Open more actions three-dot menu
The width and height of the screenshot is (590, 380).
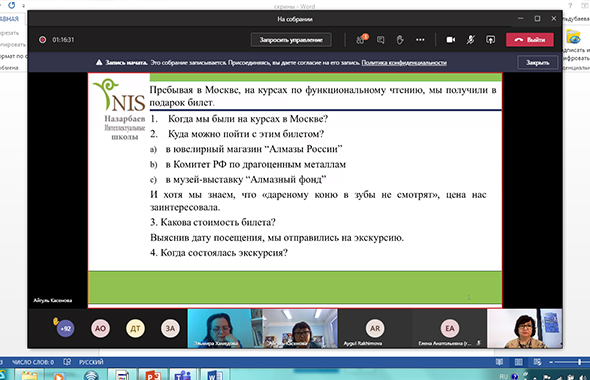pos(420,40)
